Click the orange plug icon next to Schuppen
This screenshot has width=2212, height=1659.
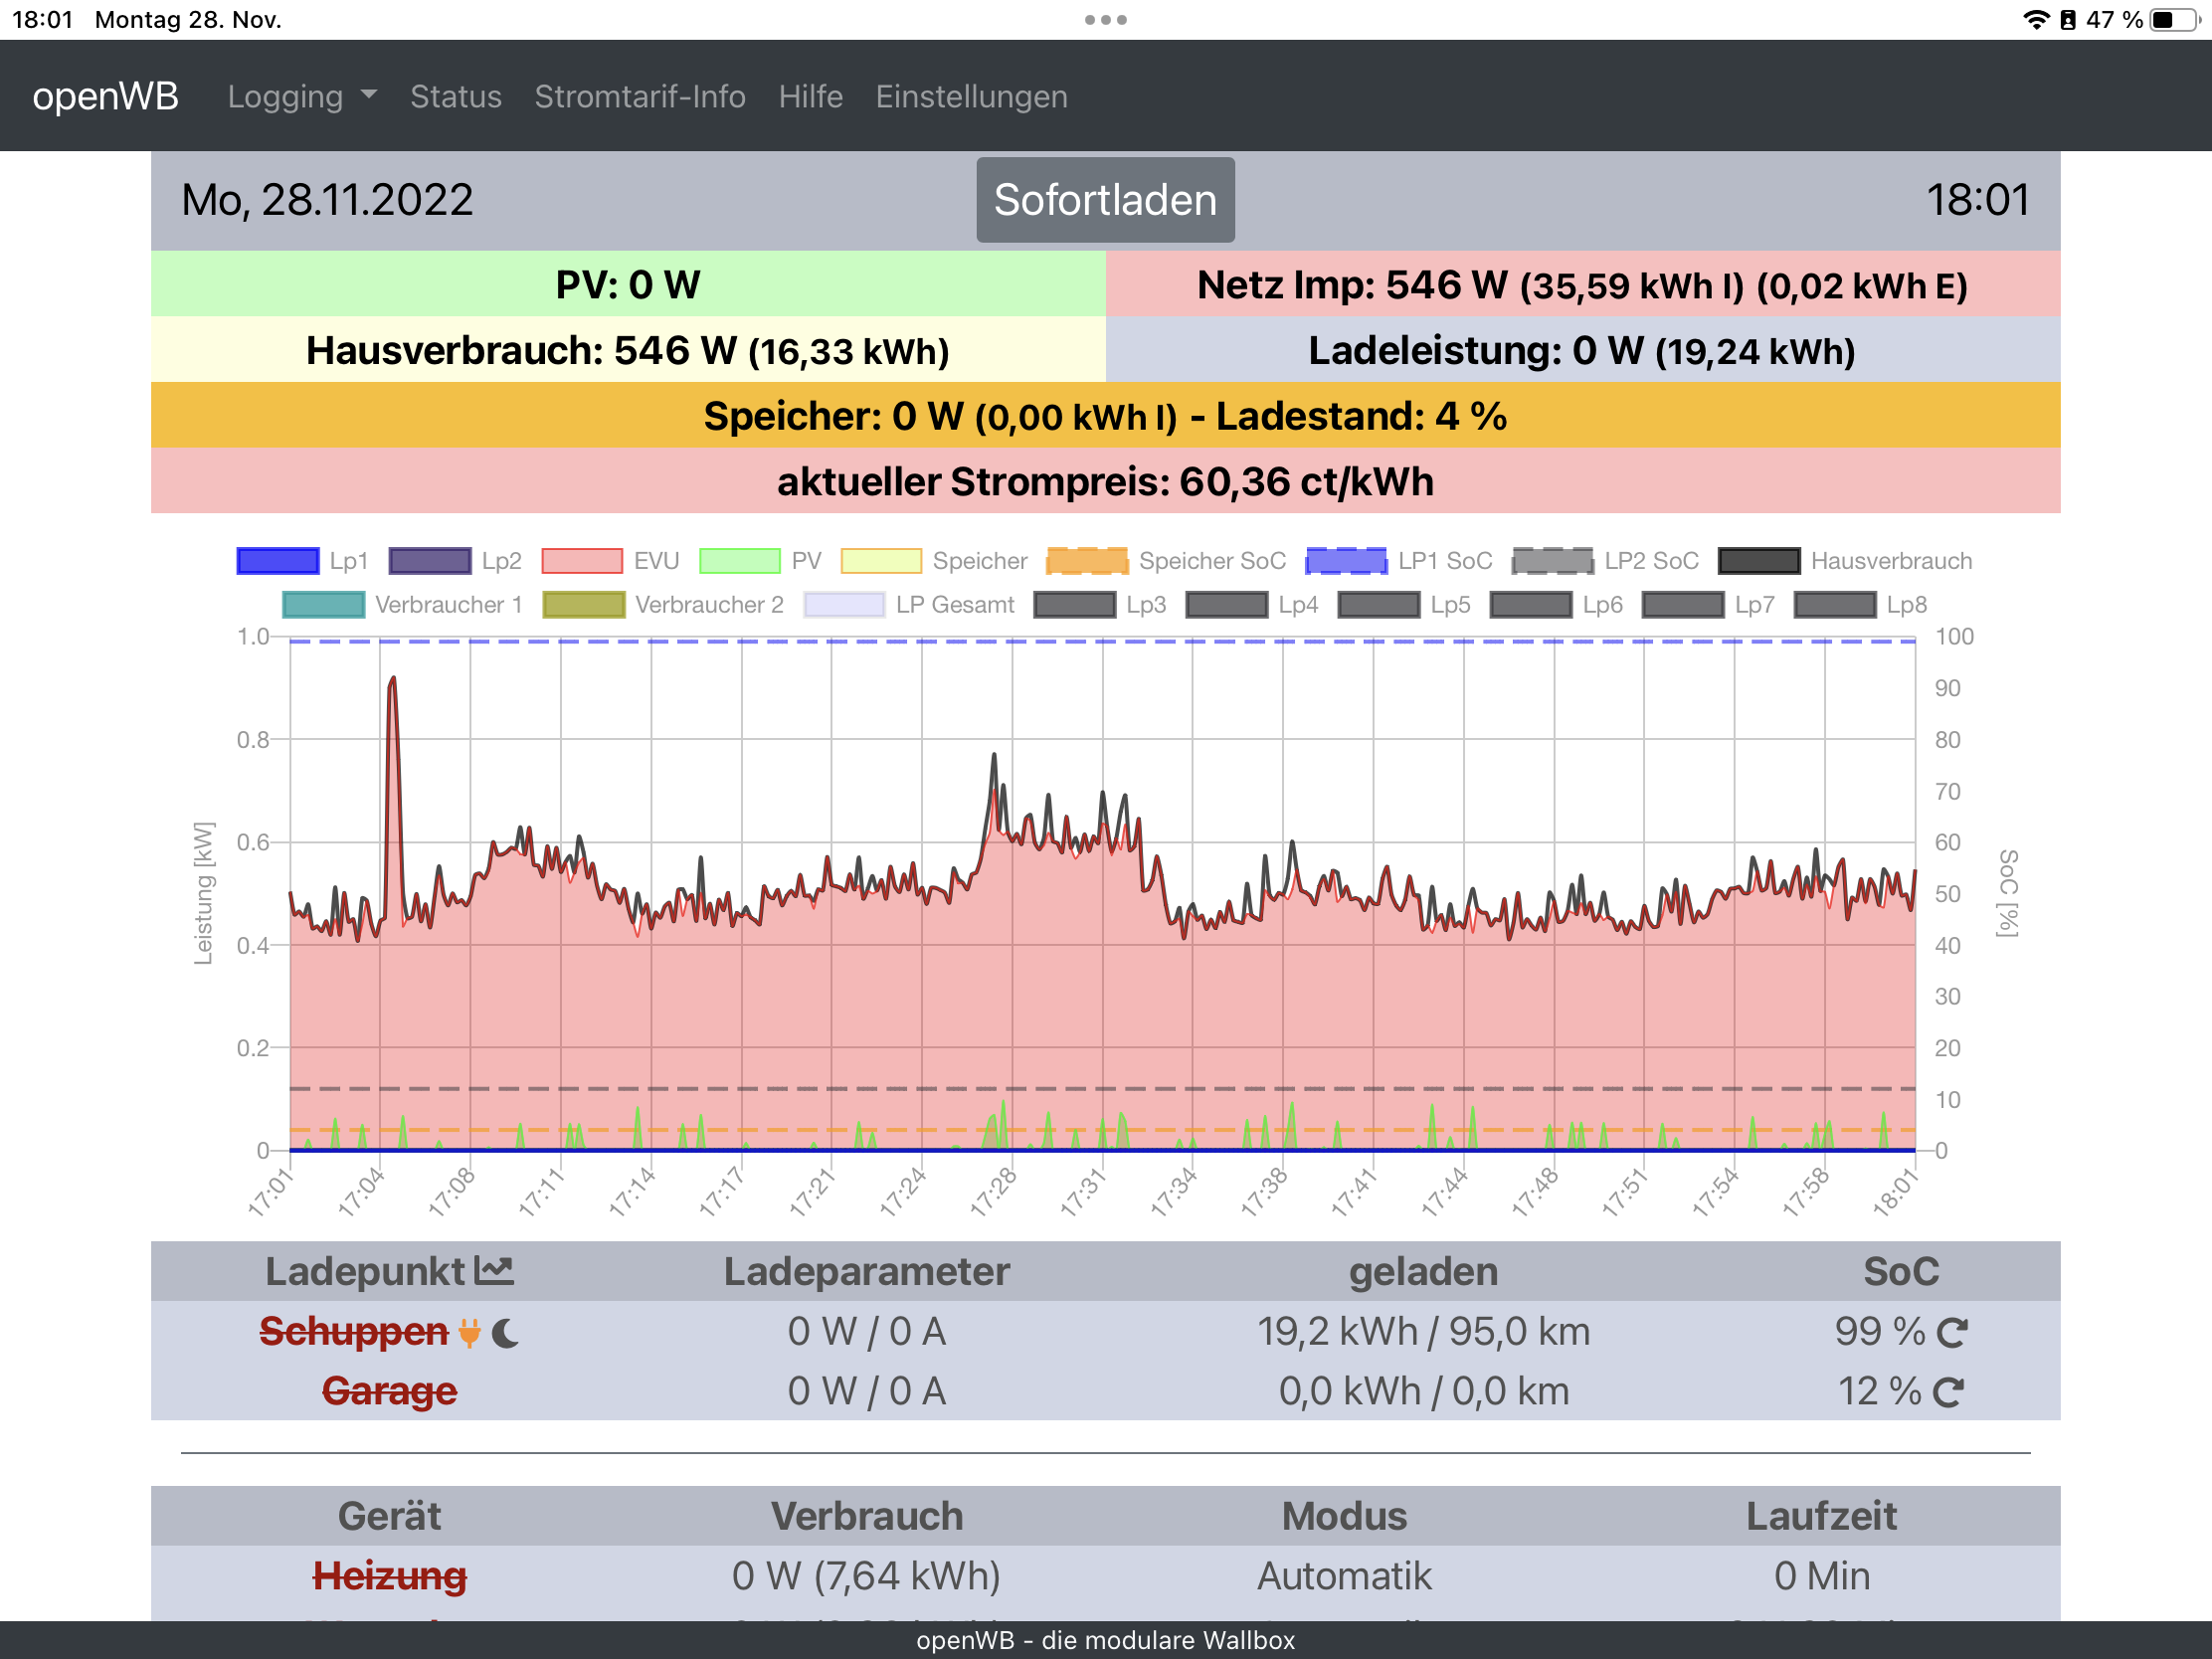click(x=469, y=1332)
